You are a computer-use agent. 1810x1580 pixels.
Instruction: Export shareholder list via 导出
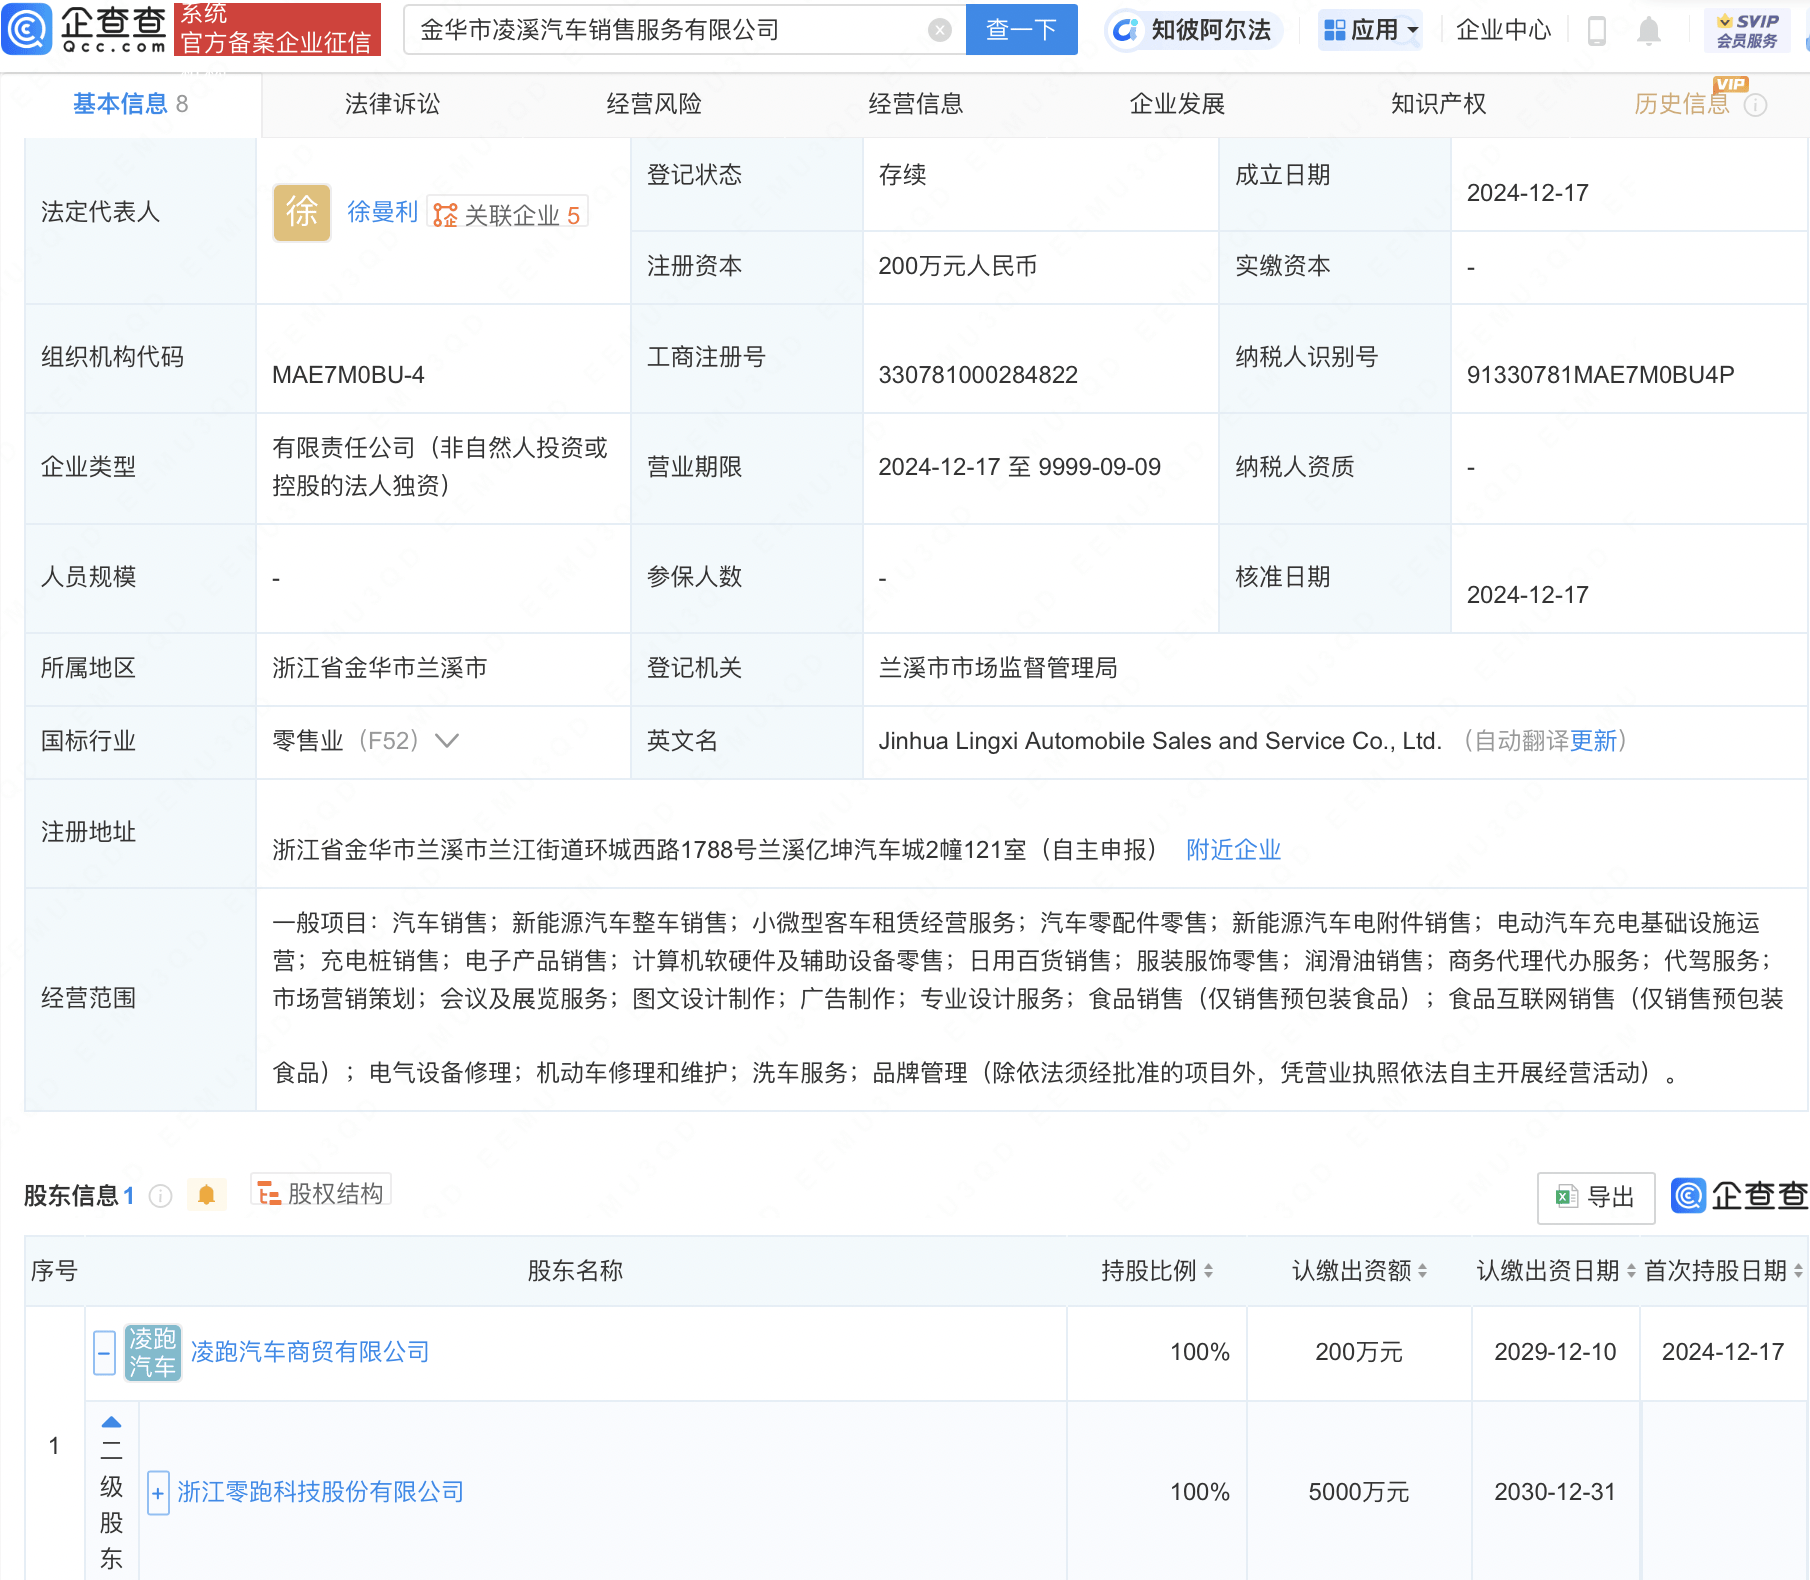pos(1596,1197)
